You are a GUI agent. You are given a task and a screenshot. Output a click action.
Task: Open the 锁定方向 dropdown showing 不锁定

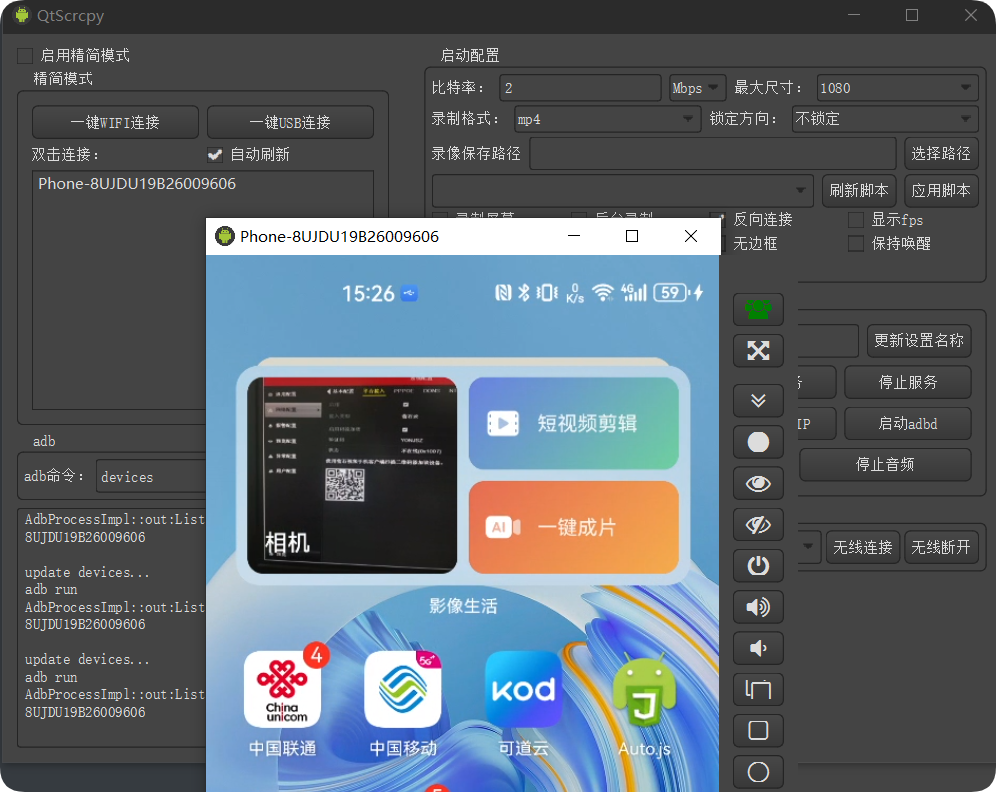pyautogui.click(x=884, y=120)
